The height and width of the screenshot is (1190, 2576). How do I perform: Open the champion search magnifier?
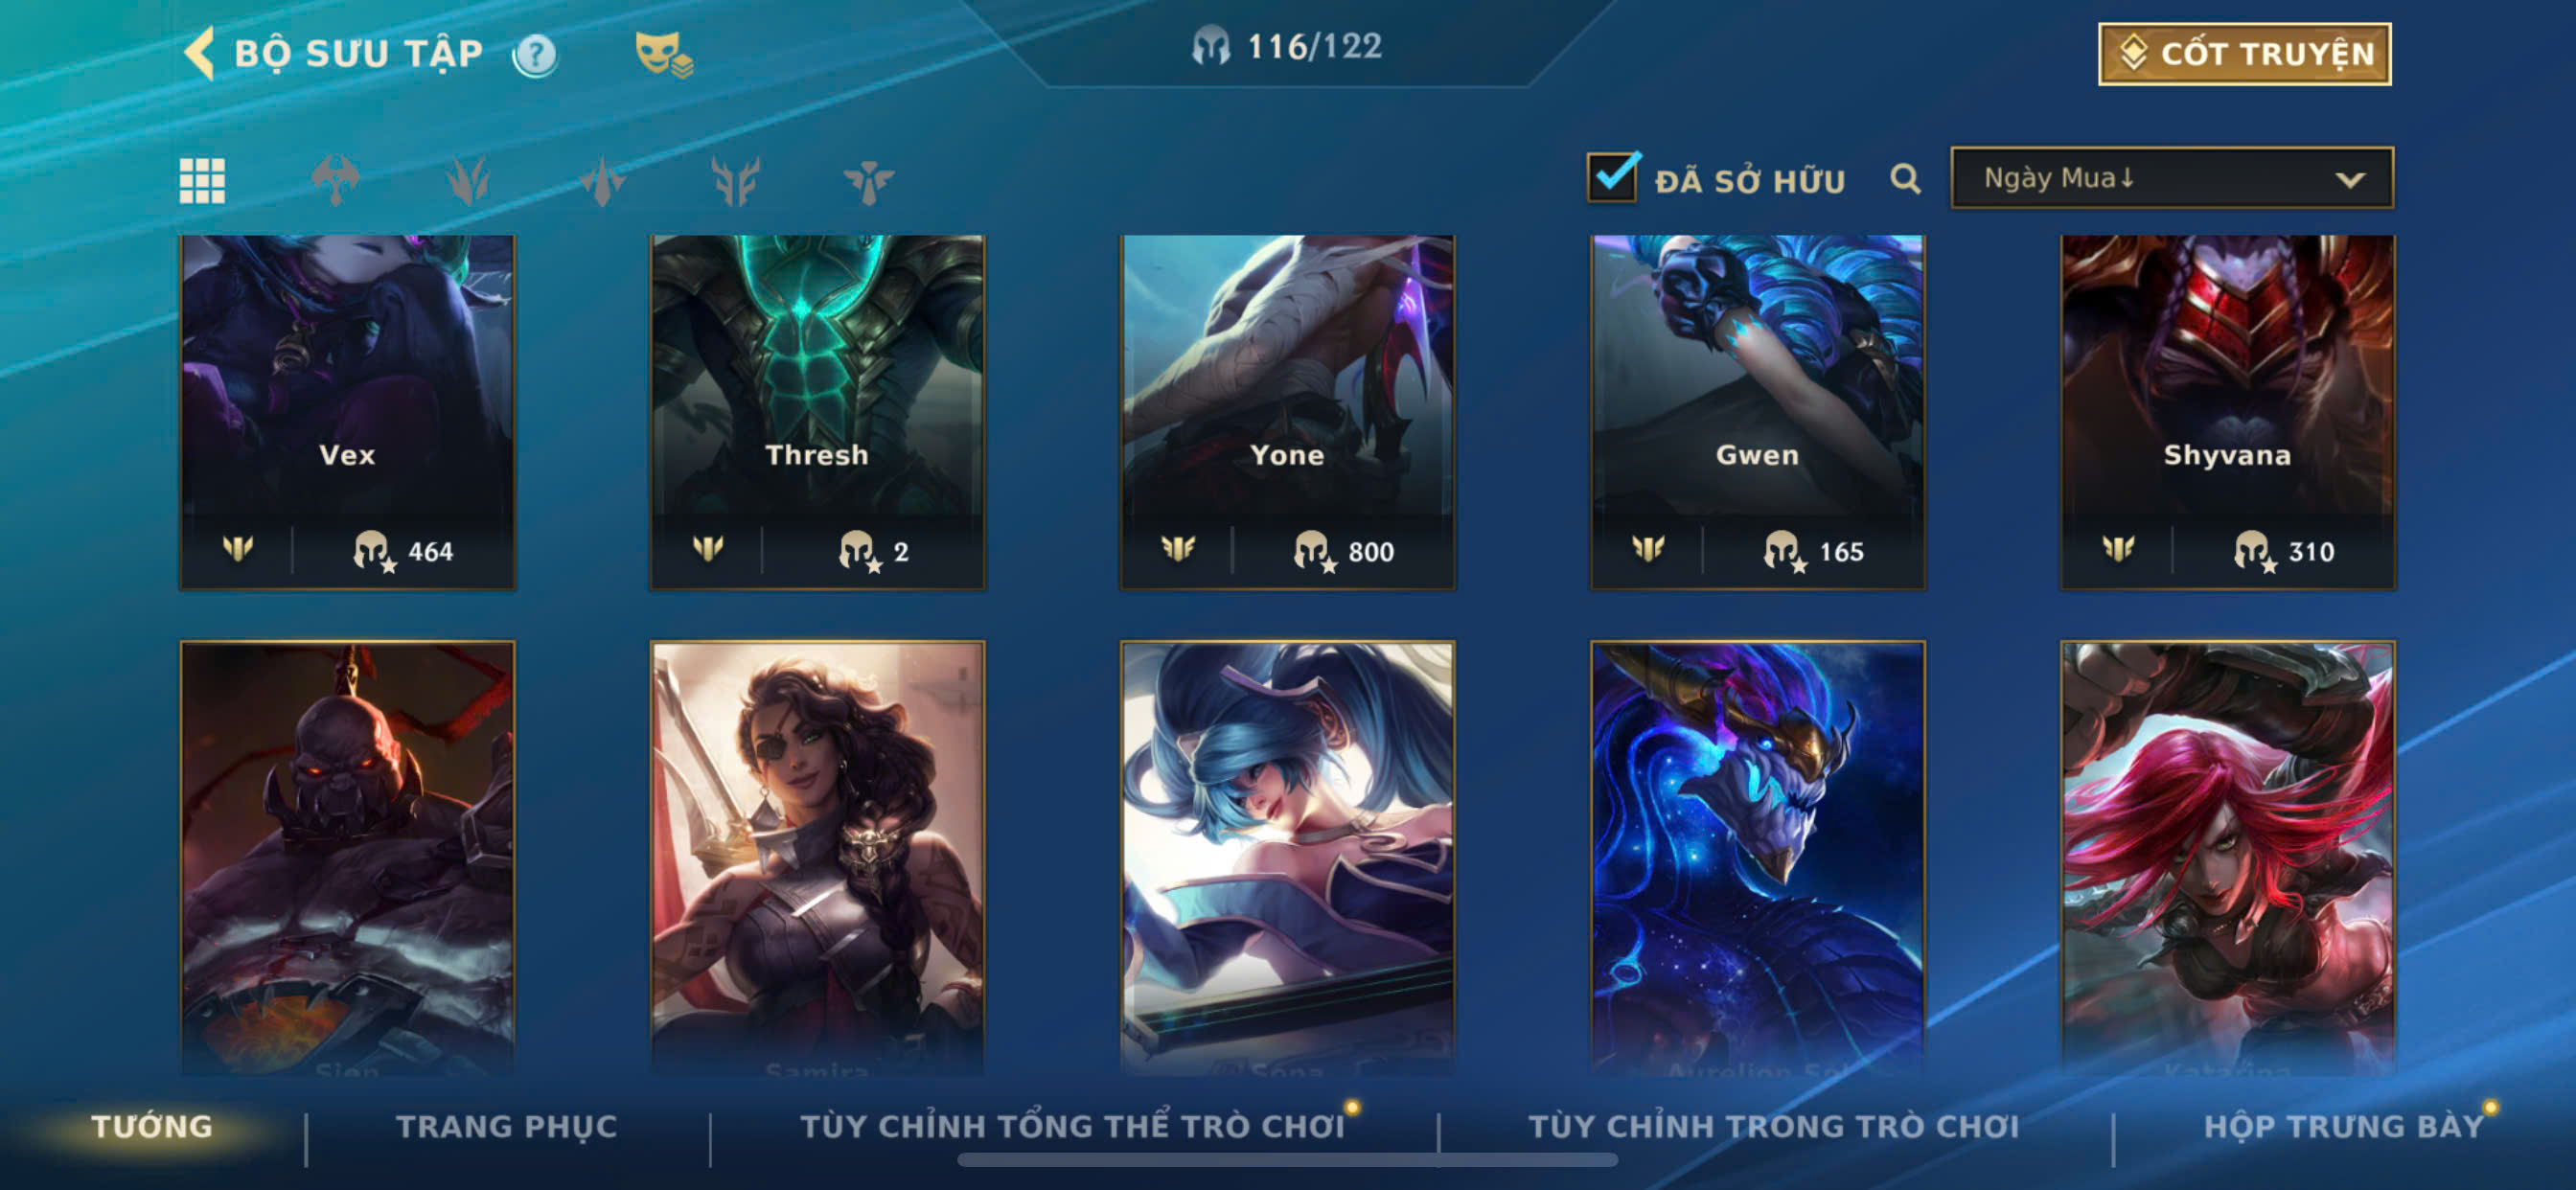1906,179
